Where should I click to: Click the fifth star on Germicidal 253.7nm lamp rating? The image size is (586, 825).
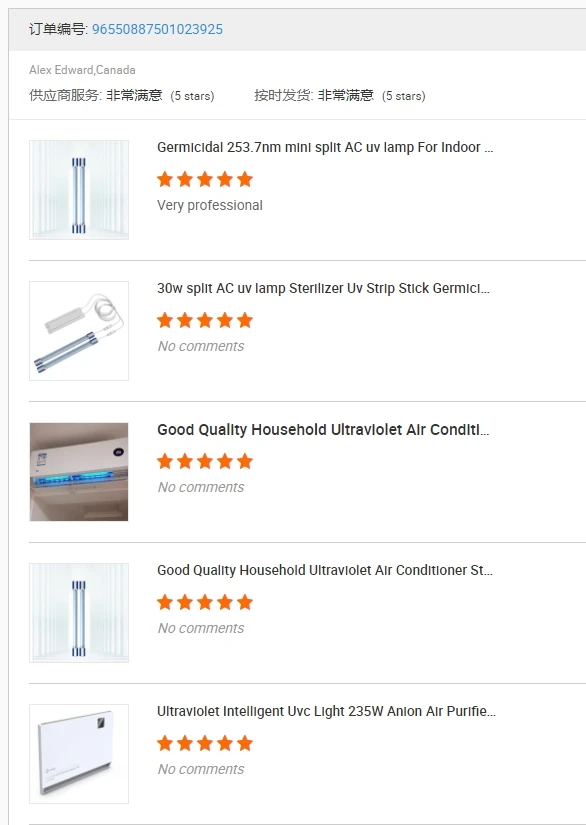click(244, 179)
